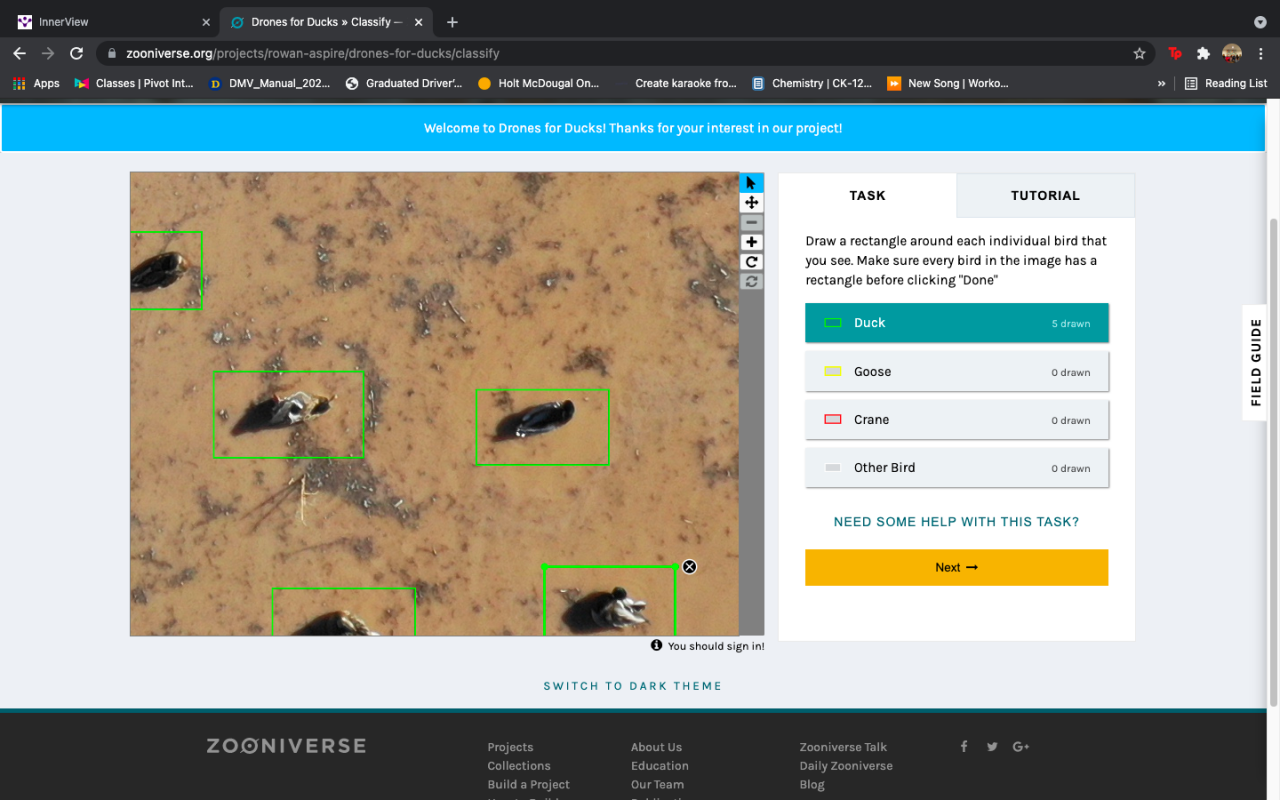Show hidden bookmarks chevron
The image size is (1280, 800).
[1161, 84]
